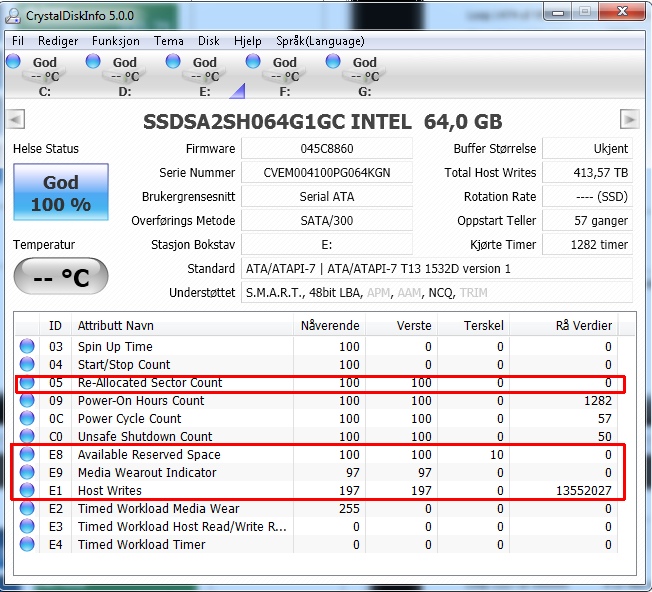Click the Nåverende column header
Screen dimensions: 652x592
click(330, 326)
